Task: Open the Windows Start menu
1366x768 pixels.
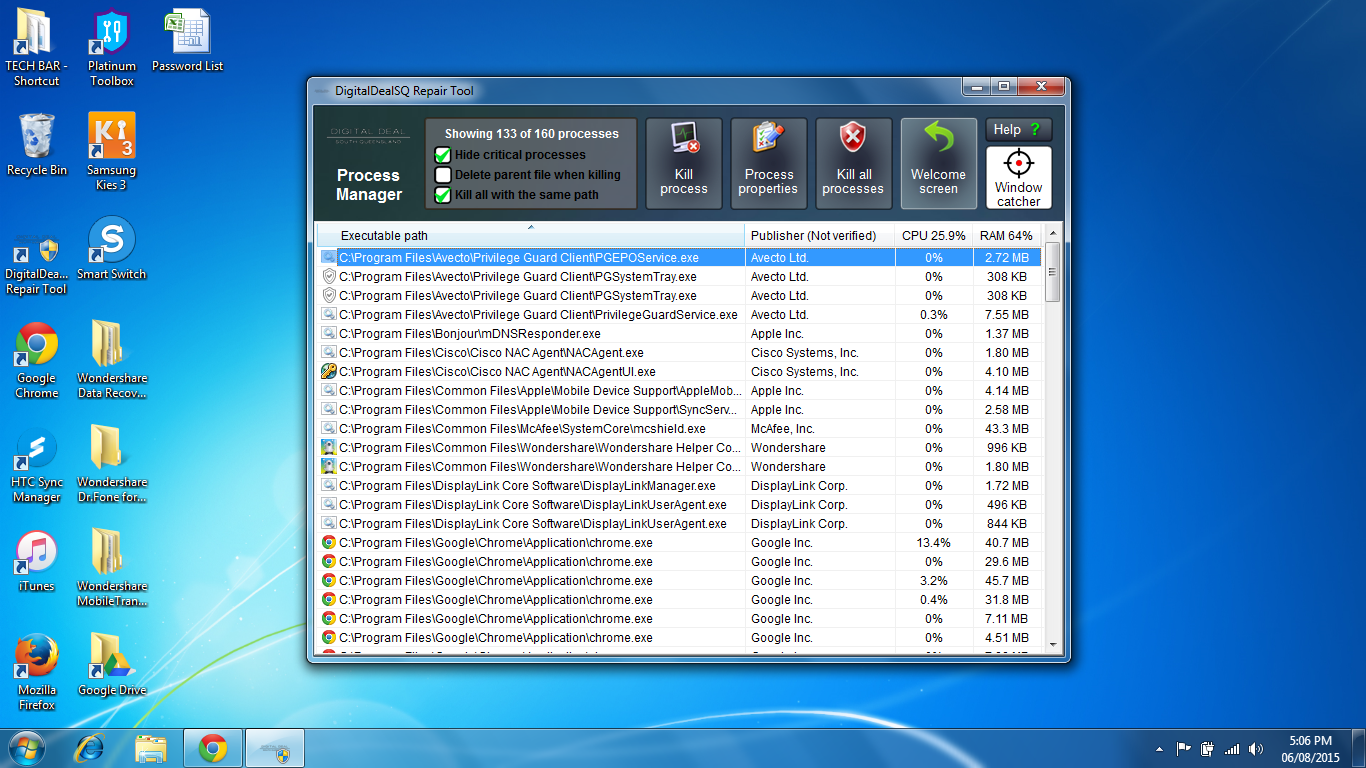Action: (x=27, y=748)
